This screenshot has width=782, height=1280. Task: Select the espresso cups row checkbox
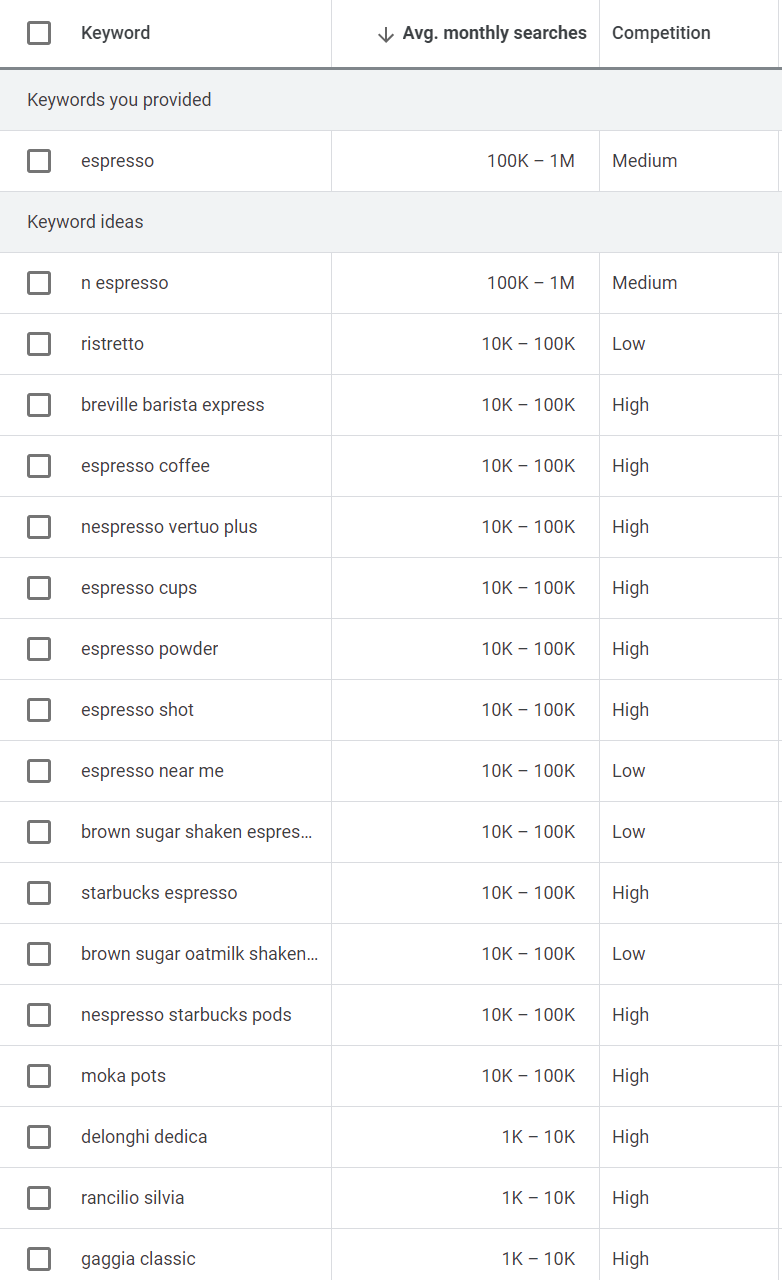(39, 588)
